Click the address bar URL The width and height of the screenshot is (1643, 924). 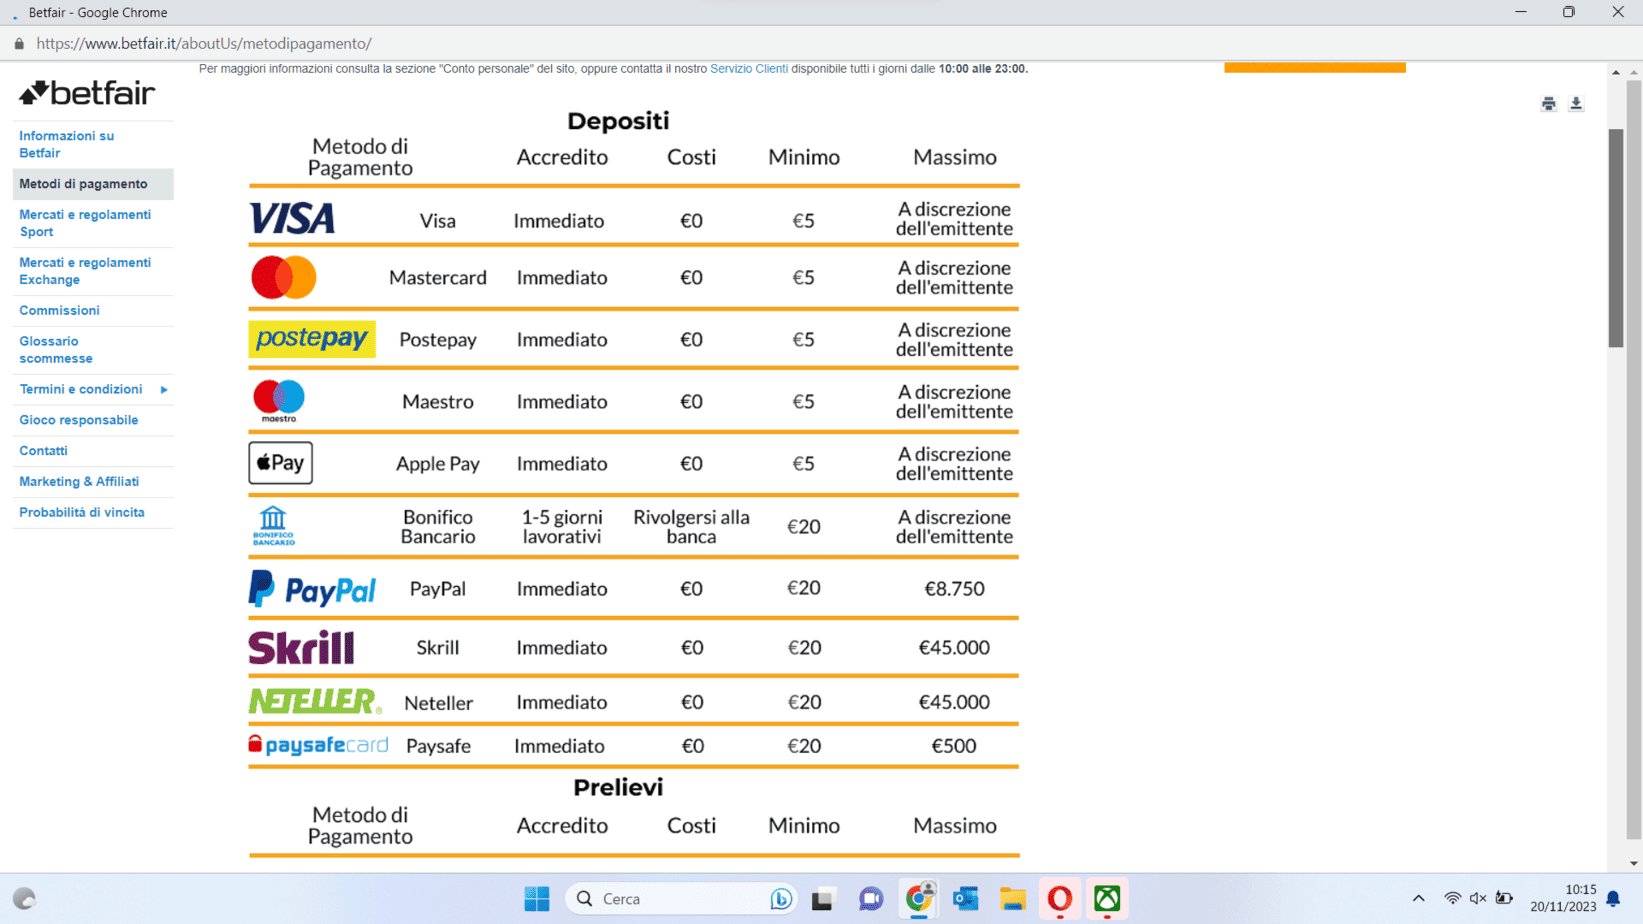(x=204, y=44)
